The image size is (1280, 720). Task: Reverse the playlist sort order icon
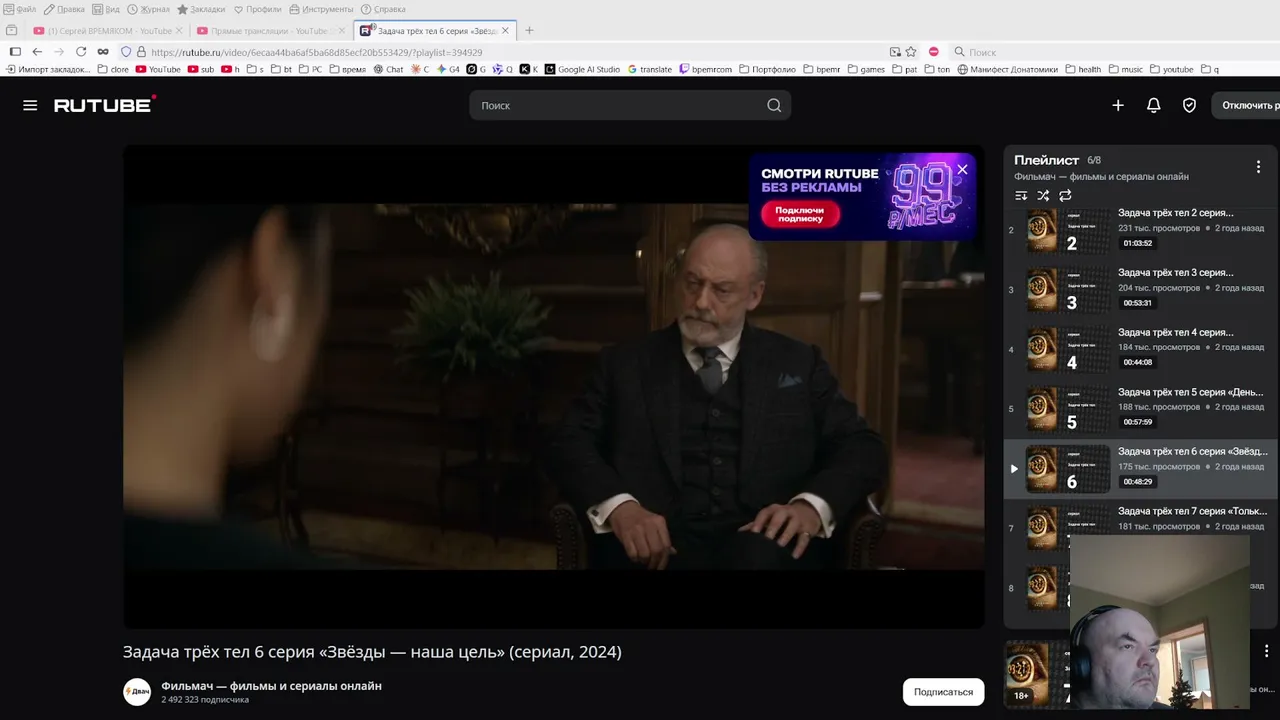pos(1021,196)
